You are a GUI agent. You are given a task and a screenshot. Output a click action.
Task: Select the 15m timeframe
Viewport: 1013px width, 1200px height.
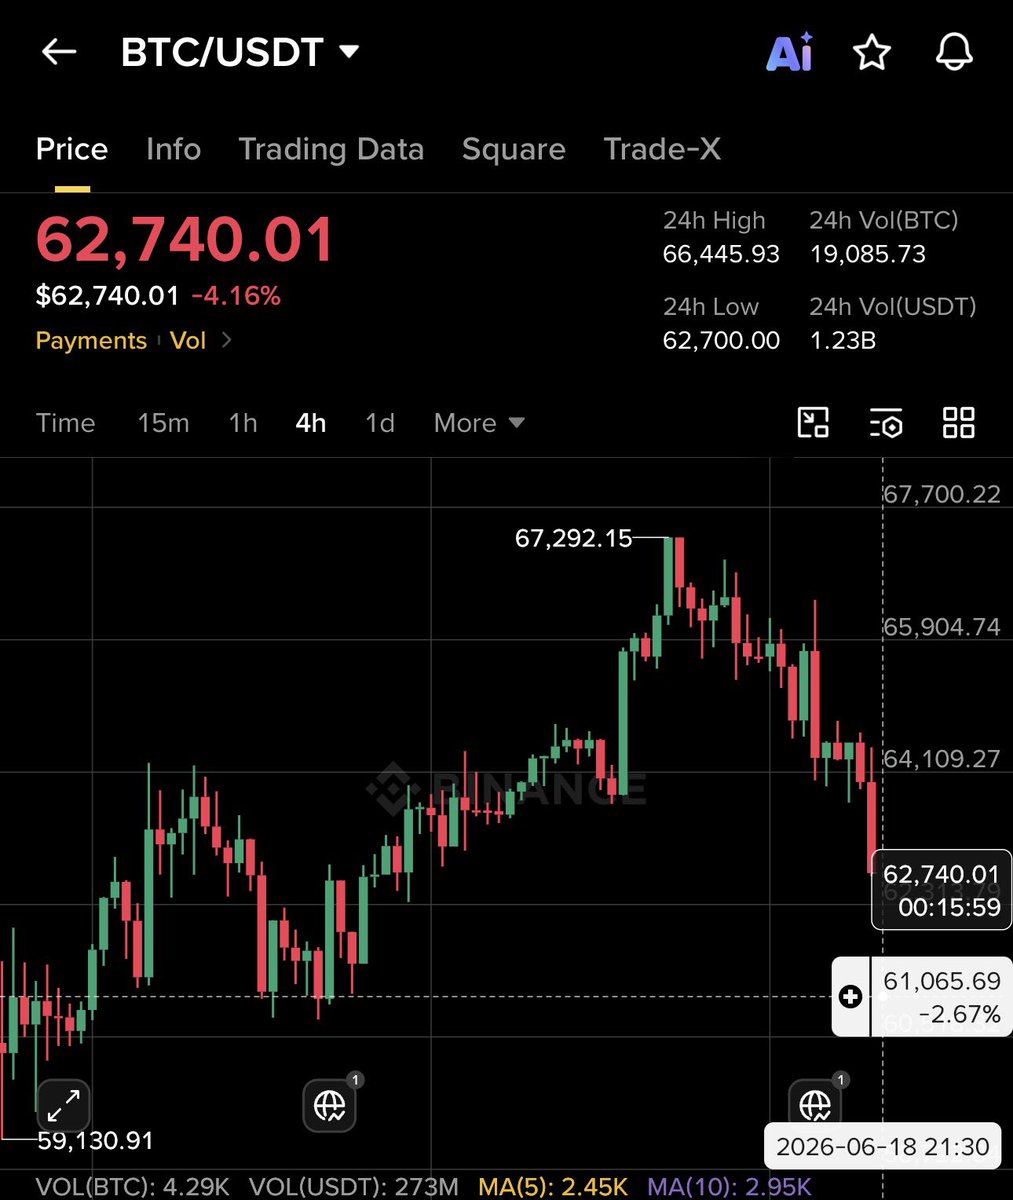pos(163,423)
